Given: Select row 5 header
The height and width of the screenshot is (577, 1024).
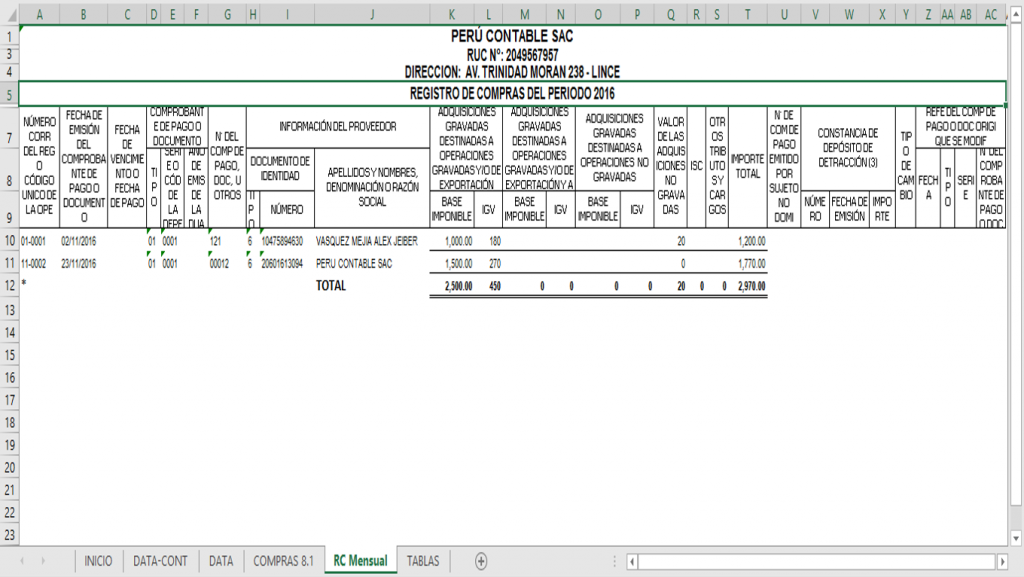Looking at the screenshot, I should click(x=10, y=94).
